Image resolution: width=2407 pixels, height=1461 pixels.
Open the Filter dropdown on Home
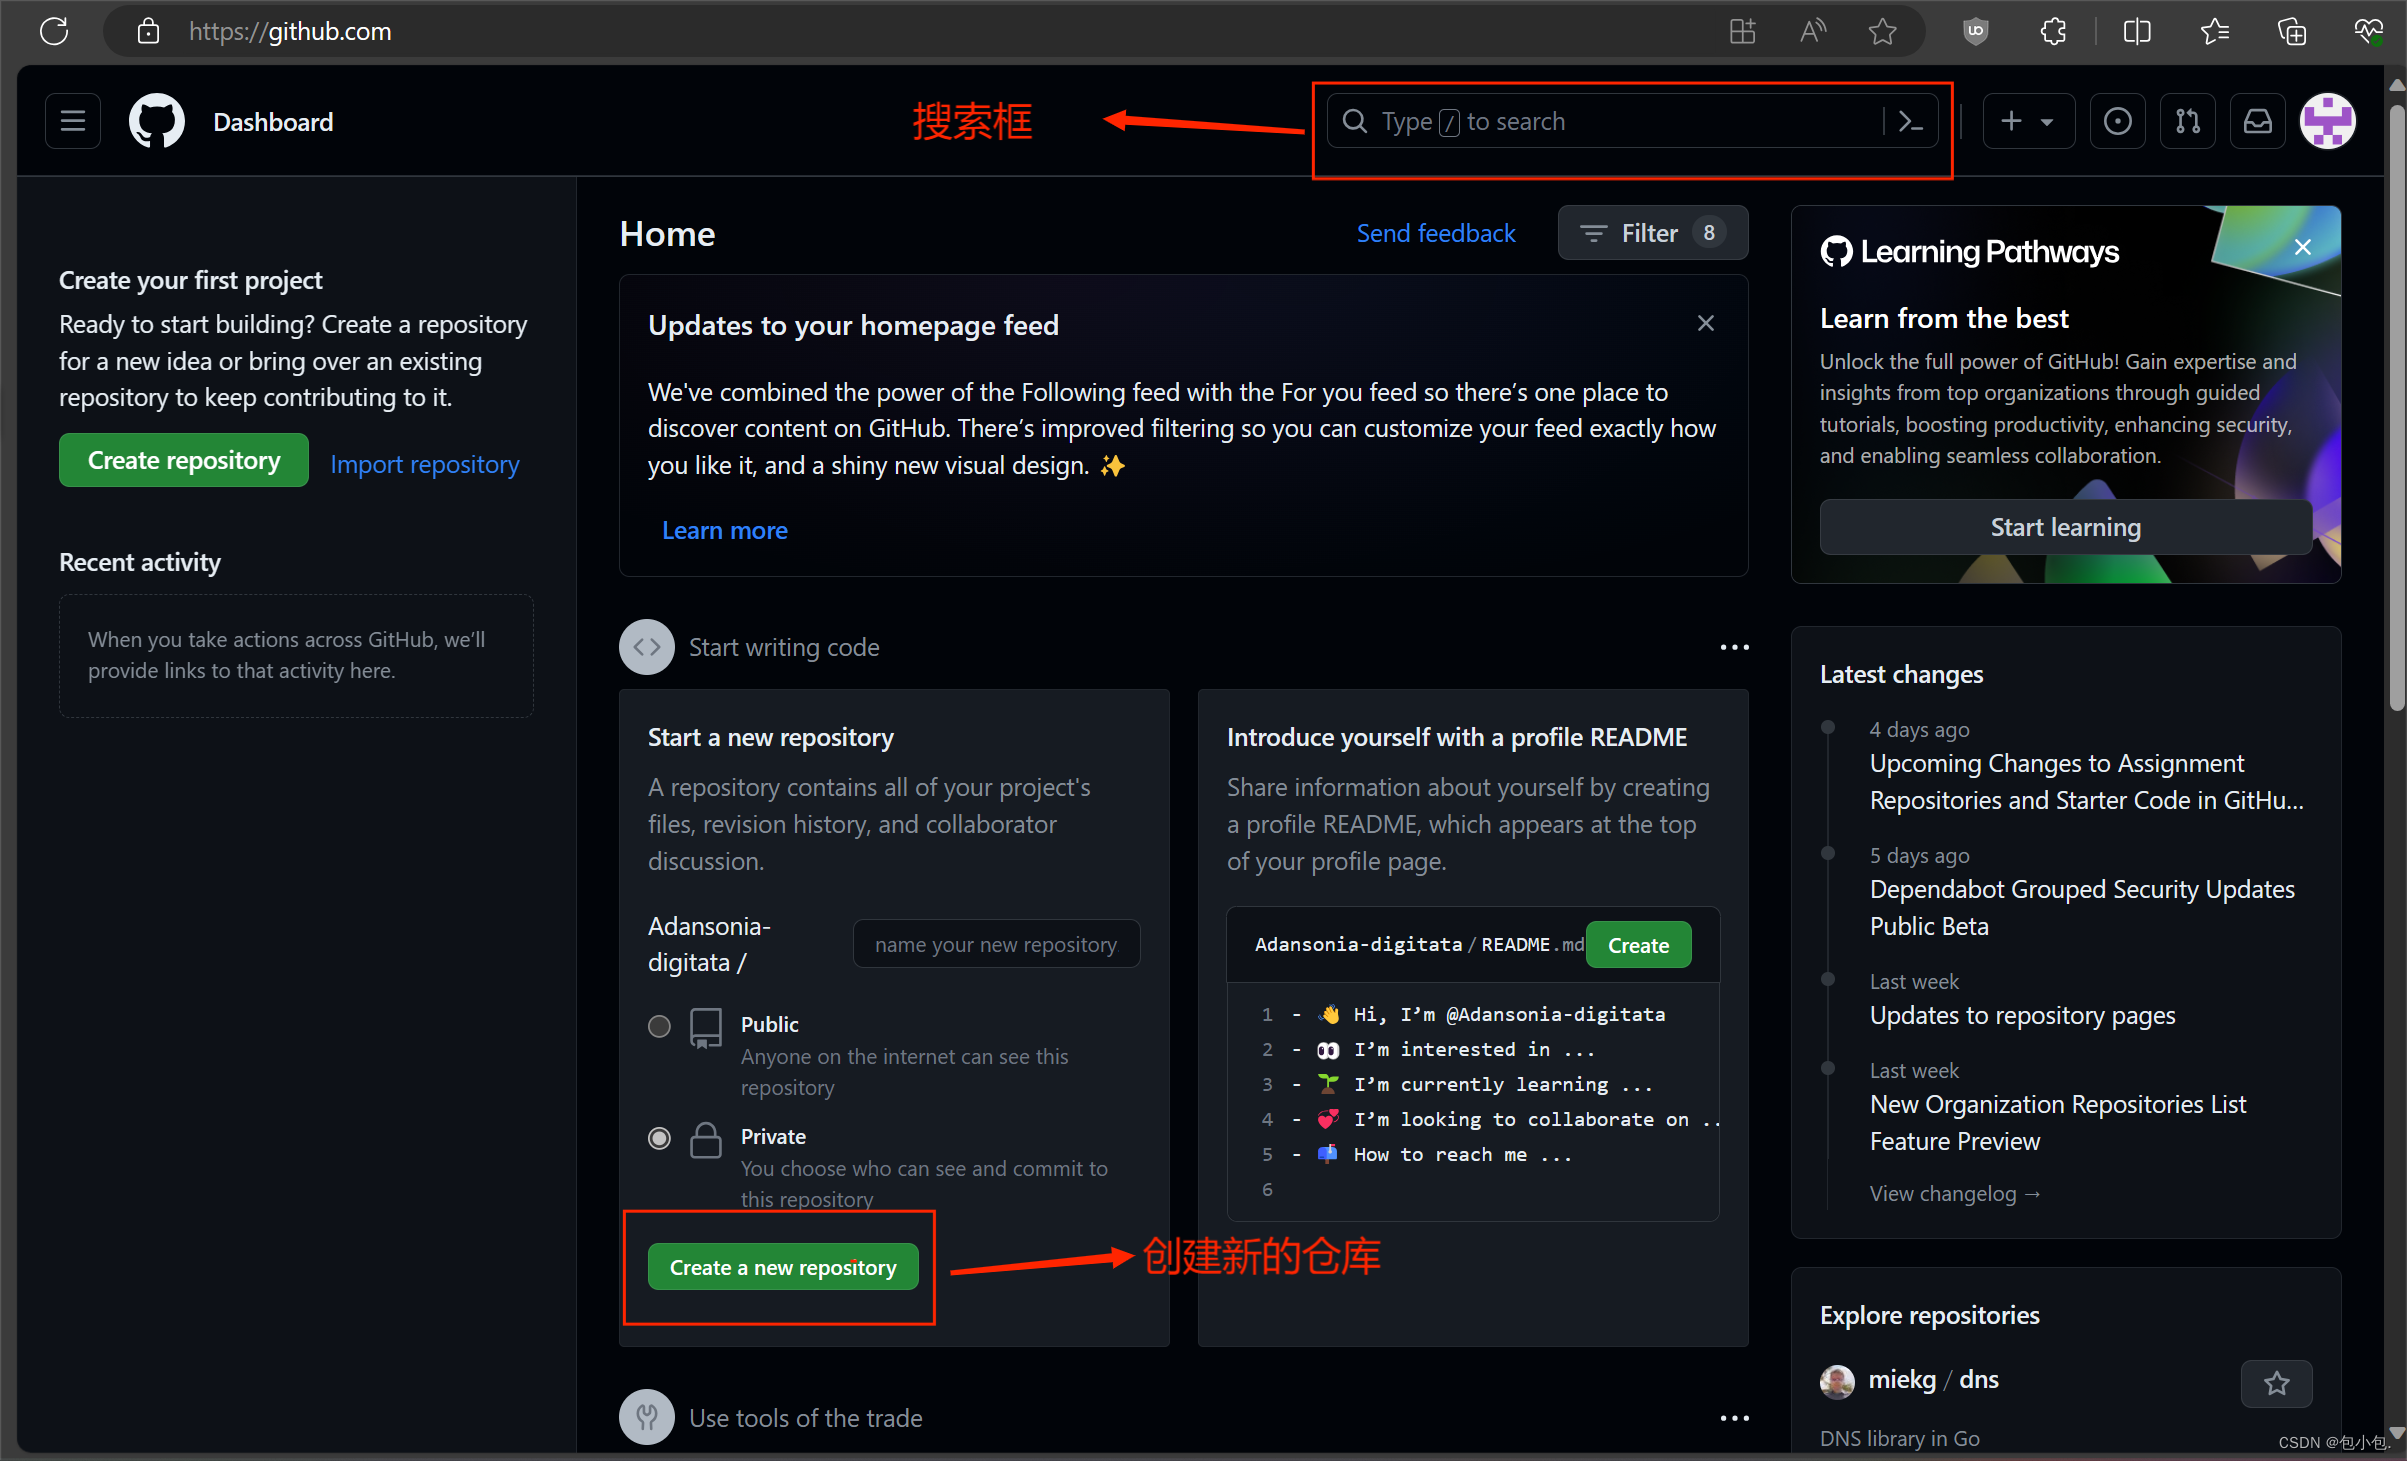click(x=1652, y=233)
